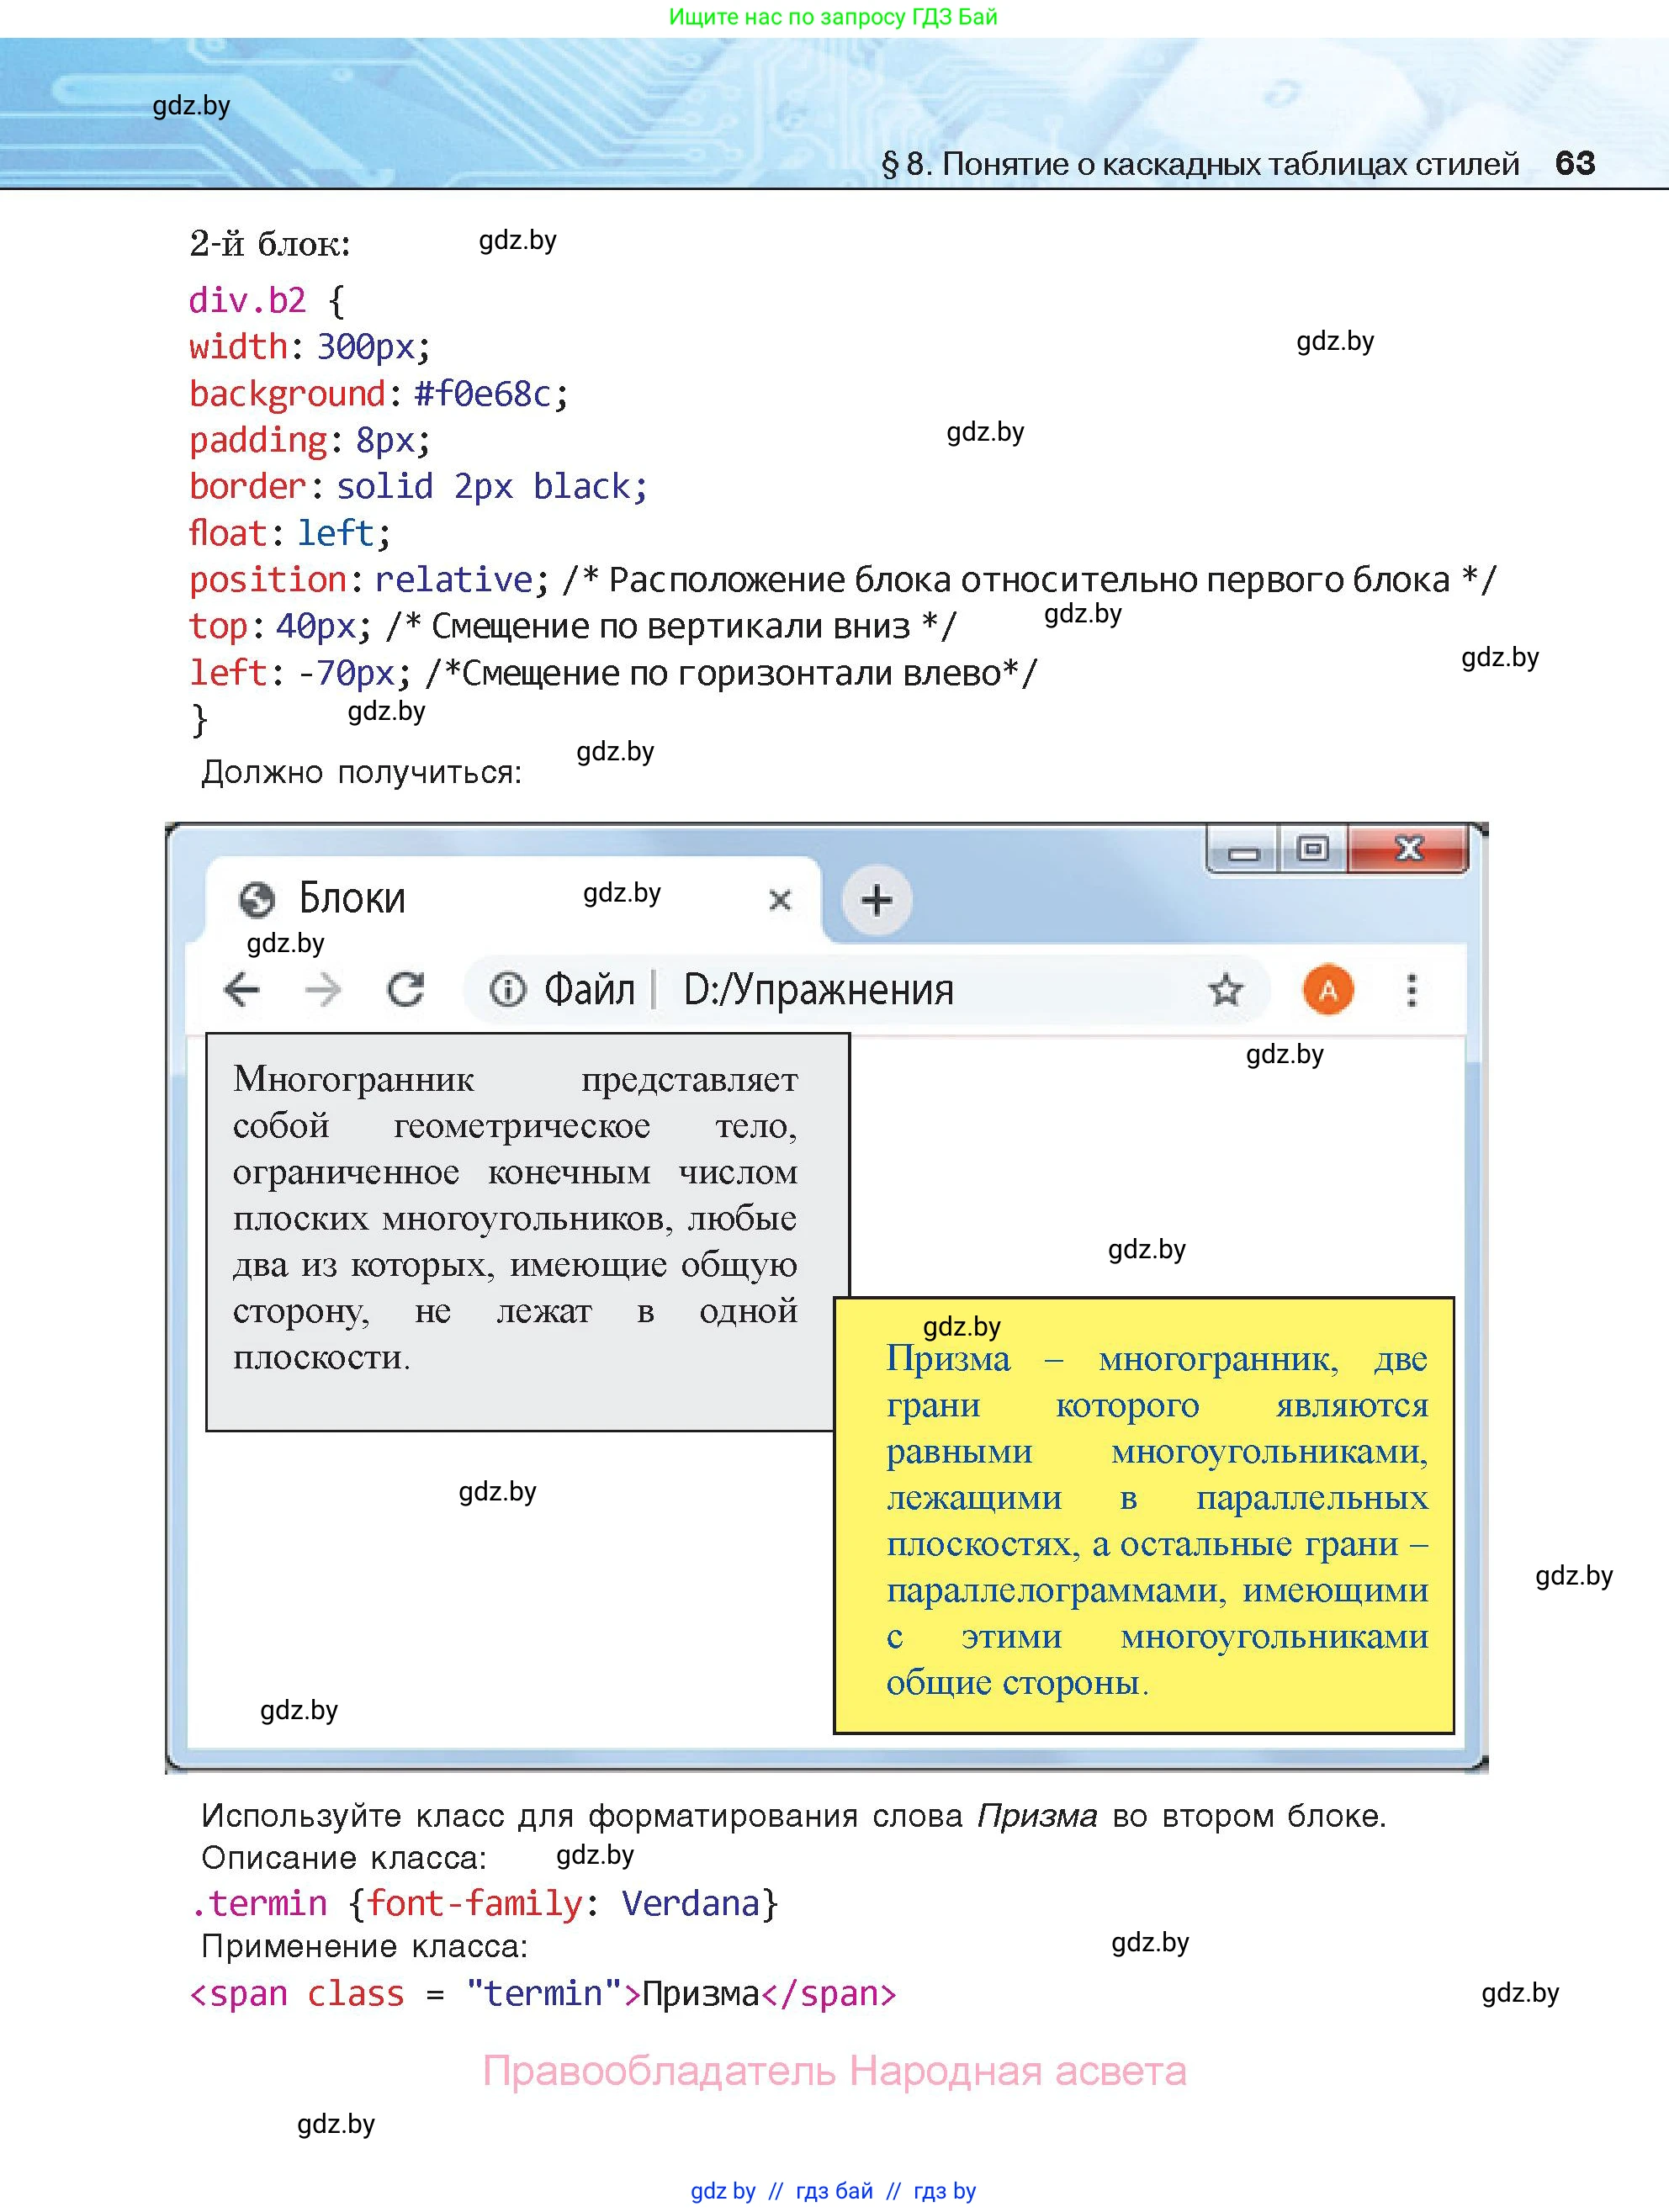Bookmark the page with the star icon
1669x2212 pixels.
pos(1225,990)
